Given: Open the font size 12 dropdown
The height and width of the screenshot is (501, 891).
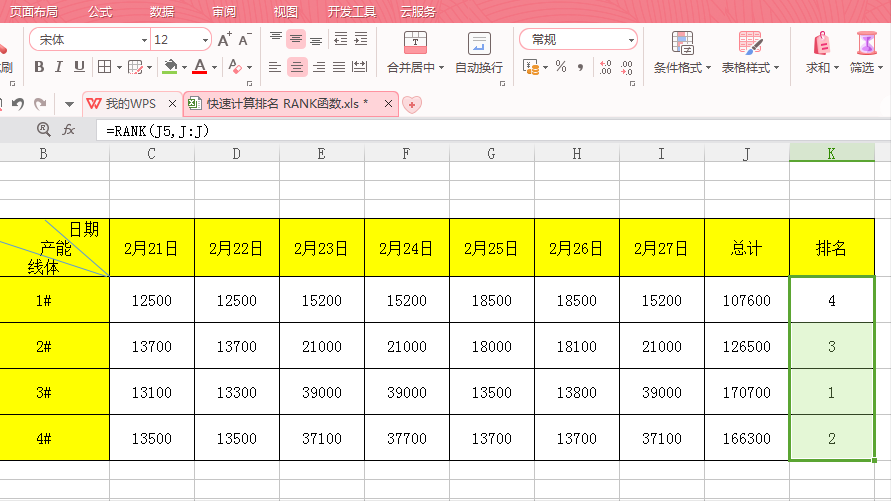Looking at the screenshot, I should 205,40.
